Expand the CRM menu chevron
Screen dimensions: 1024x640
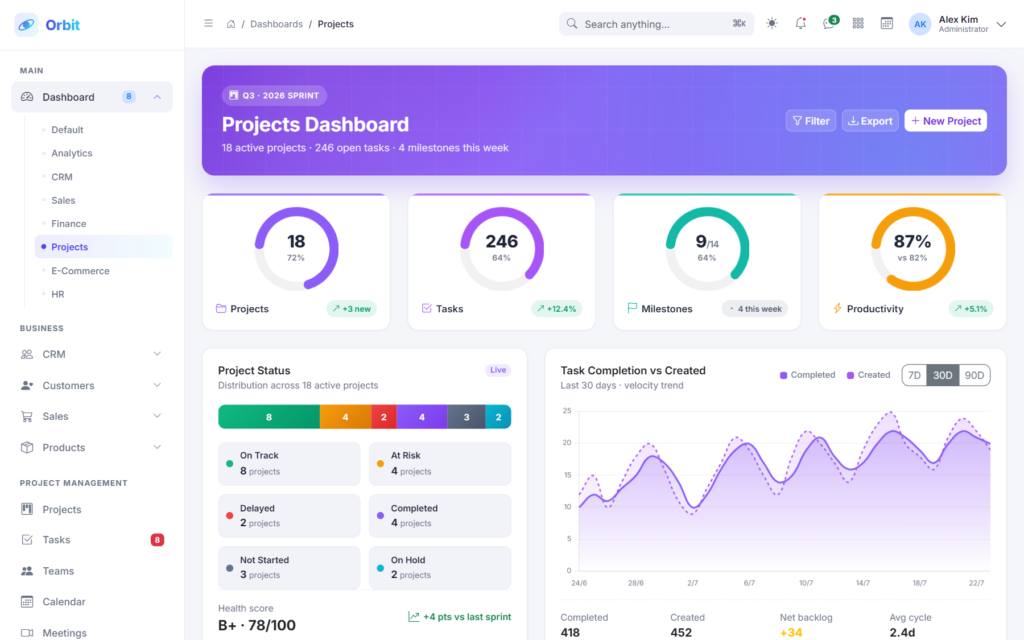[x=157, y=354]
